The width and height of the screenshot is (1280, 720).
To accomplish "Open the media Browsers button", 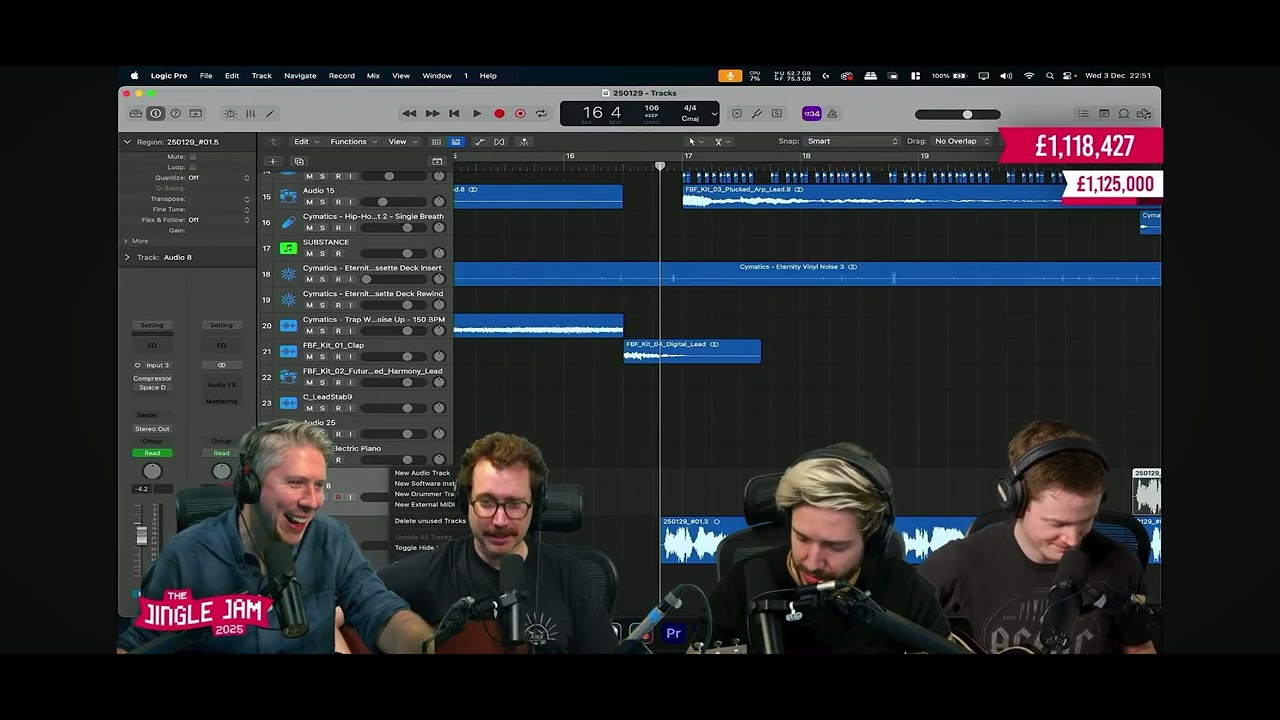I will [1144, 114].
